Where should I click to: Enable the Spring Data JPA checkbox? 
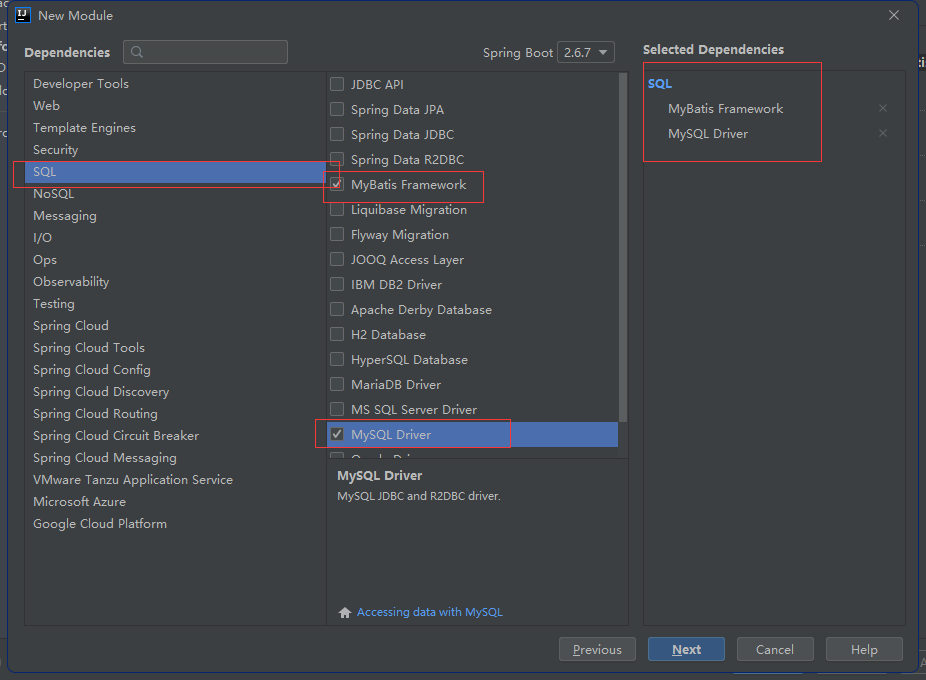337,109
